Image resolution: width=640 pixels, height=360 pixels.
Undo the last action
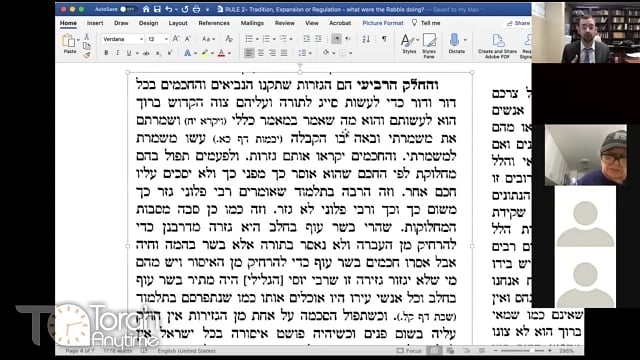(169, 9)
